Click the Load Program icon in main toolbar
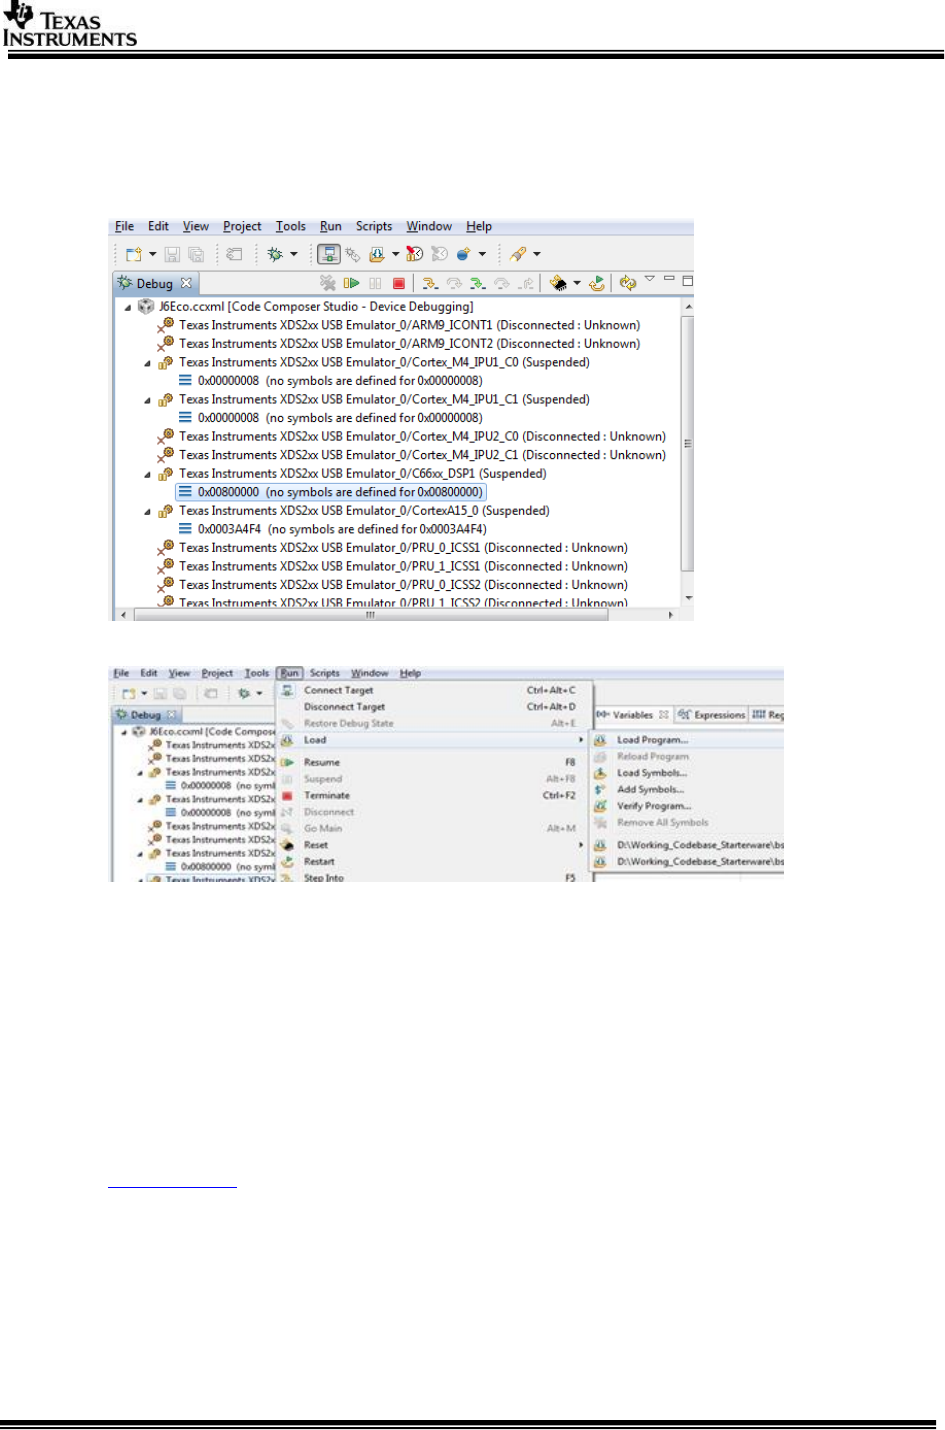The width and height of the screenshot is (945, 1430). [x=377, y=255]
